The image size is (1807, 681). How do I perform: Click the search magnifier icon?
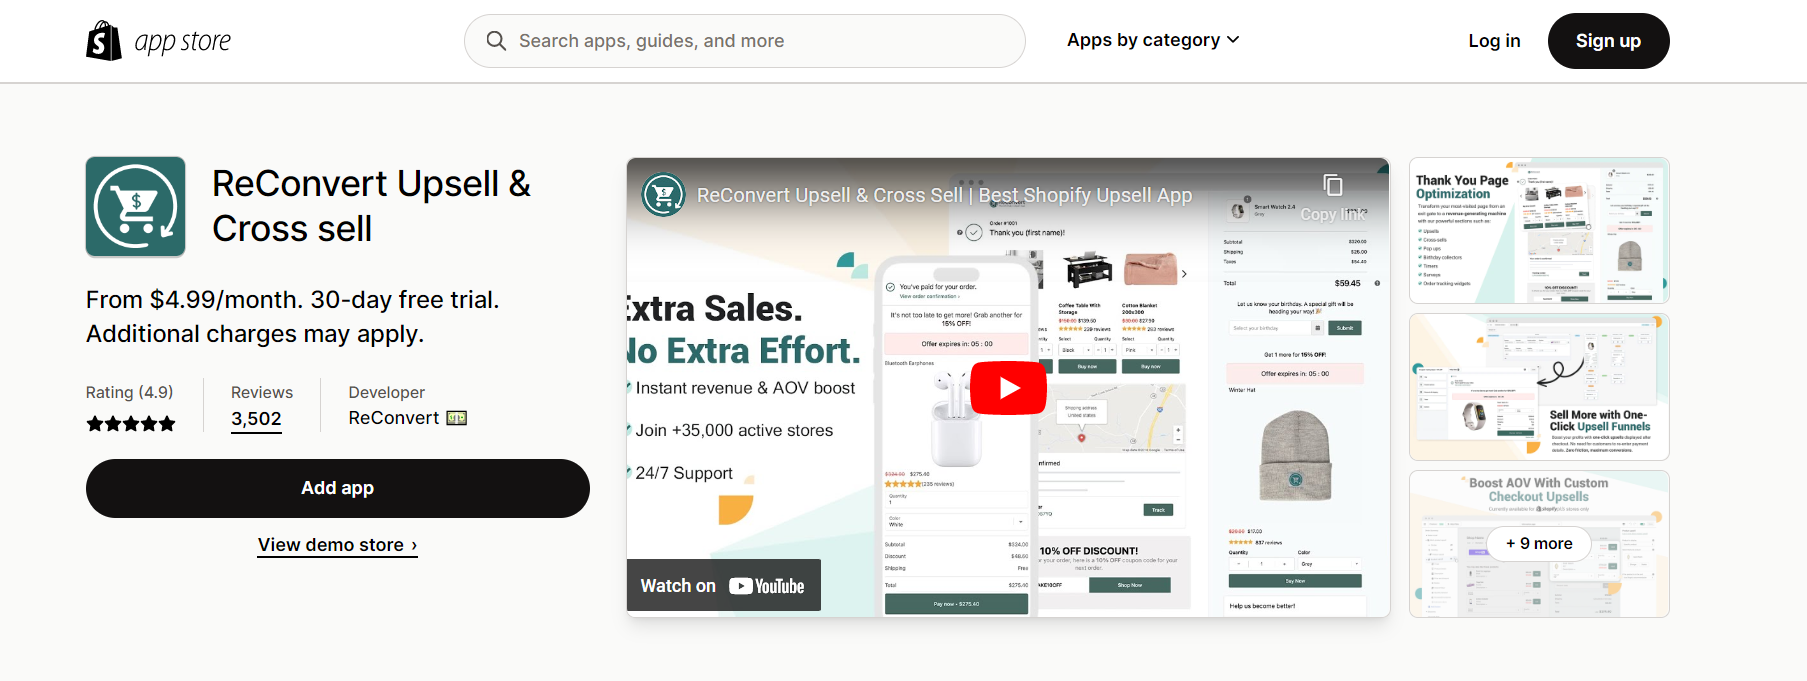[496, 41]
